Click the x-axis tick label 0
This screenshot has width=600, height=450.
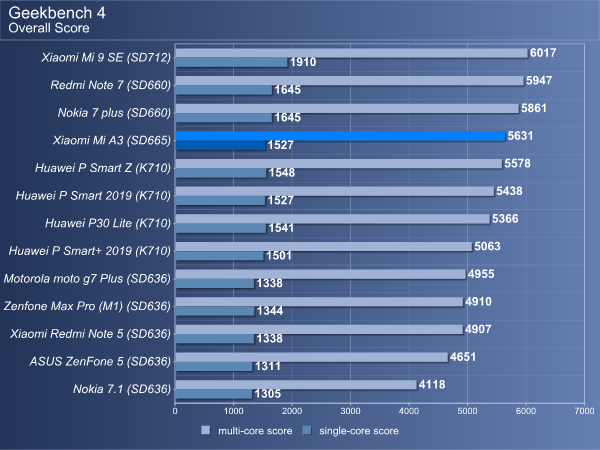[x=175, y=411]
